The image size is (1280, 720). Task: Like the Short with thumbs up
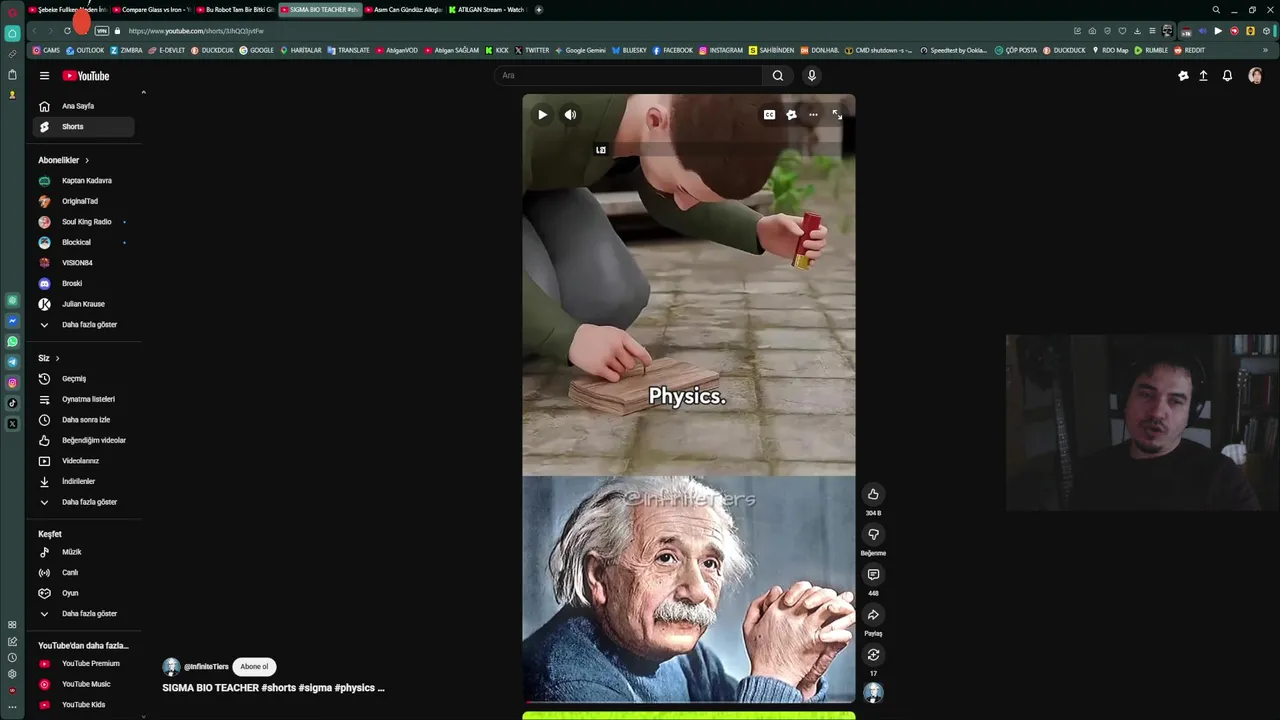[873, 494]
